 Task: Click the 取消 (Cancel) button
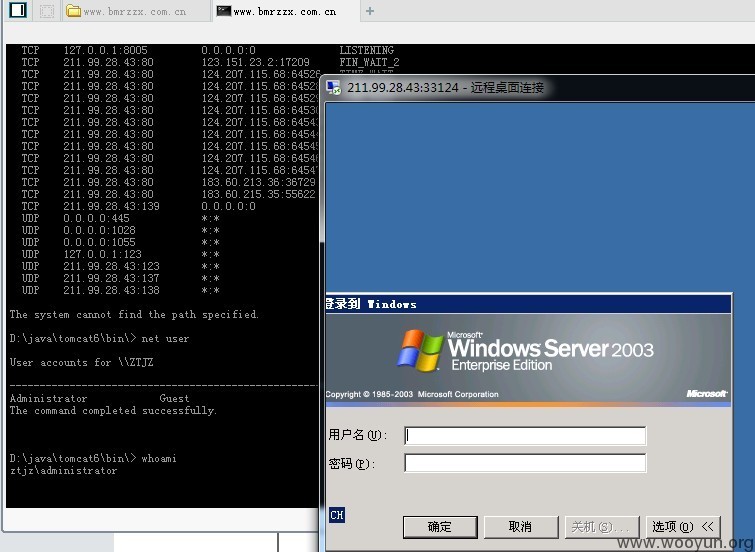click(x=521, y=527)
